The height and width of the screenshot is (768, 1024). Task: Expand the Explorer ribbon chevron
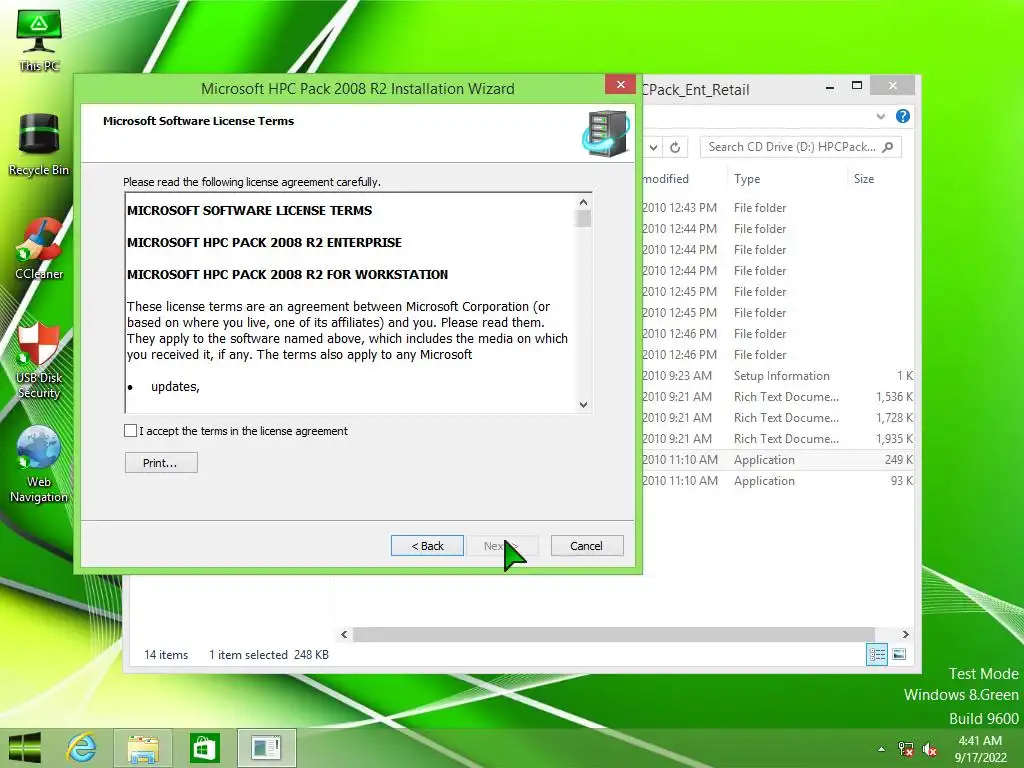click(880, 116)
